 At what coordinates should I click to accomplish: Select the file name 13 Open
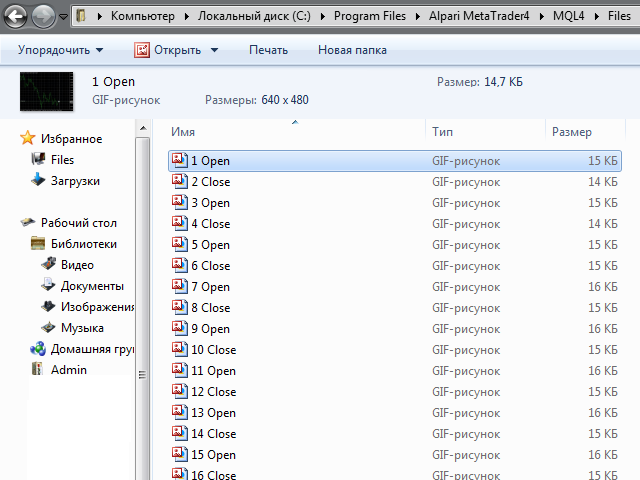[213, 413]
